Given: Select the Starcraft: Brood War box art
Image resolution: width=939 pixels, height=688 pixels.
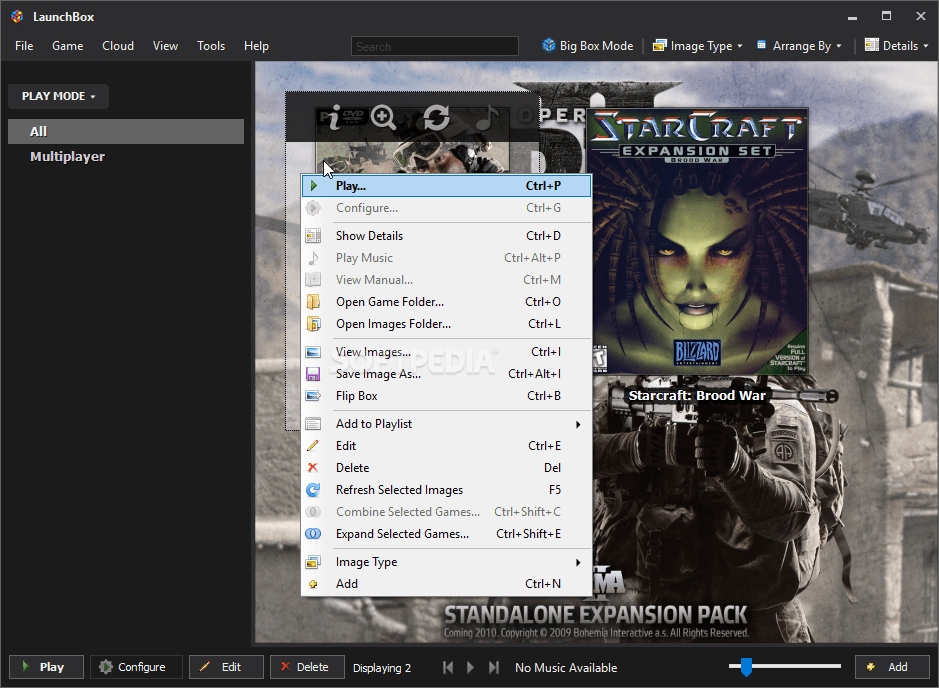Looking at the screenshot, I should [697, 241].
